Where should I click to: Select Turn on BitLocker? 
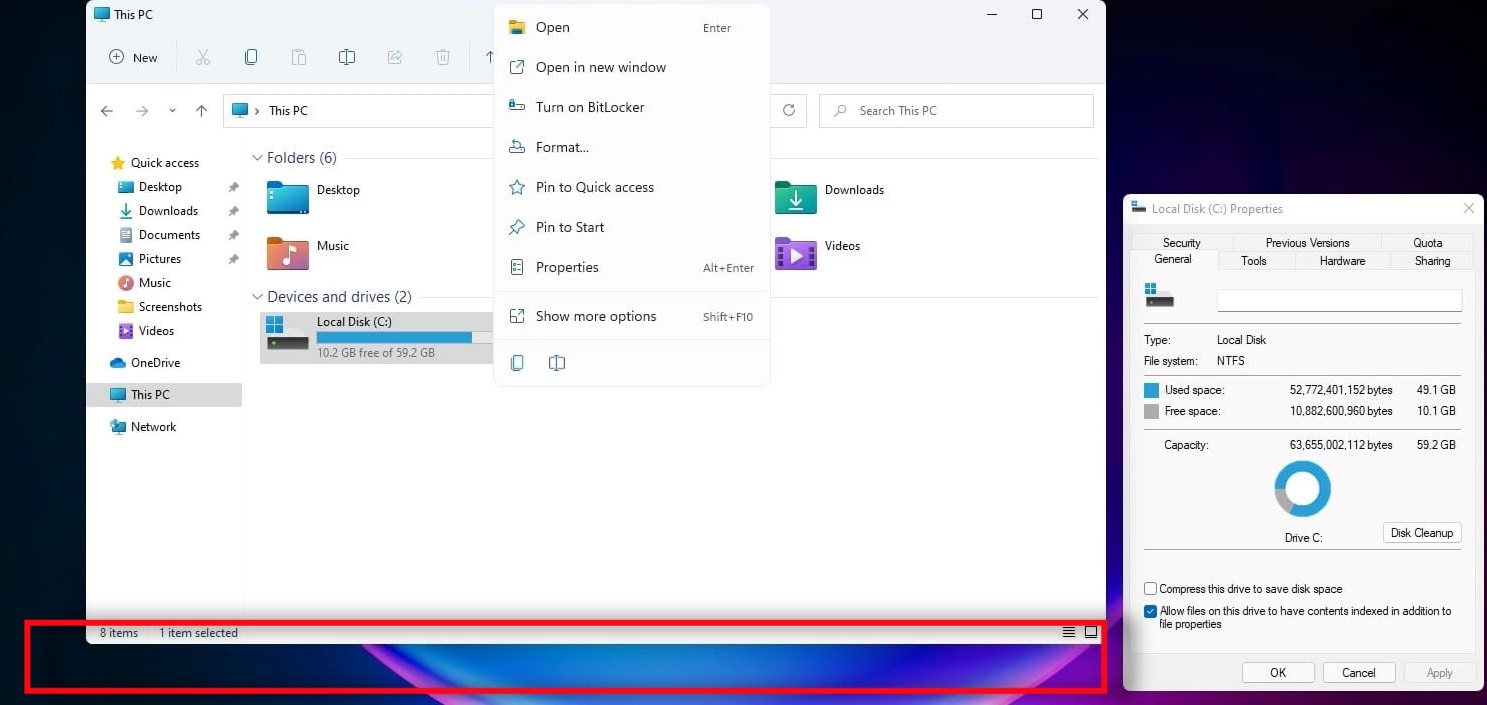click(x=632, y=107)
